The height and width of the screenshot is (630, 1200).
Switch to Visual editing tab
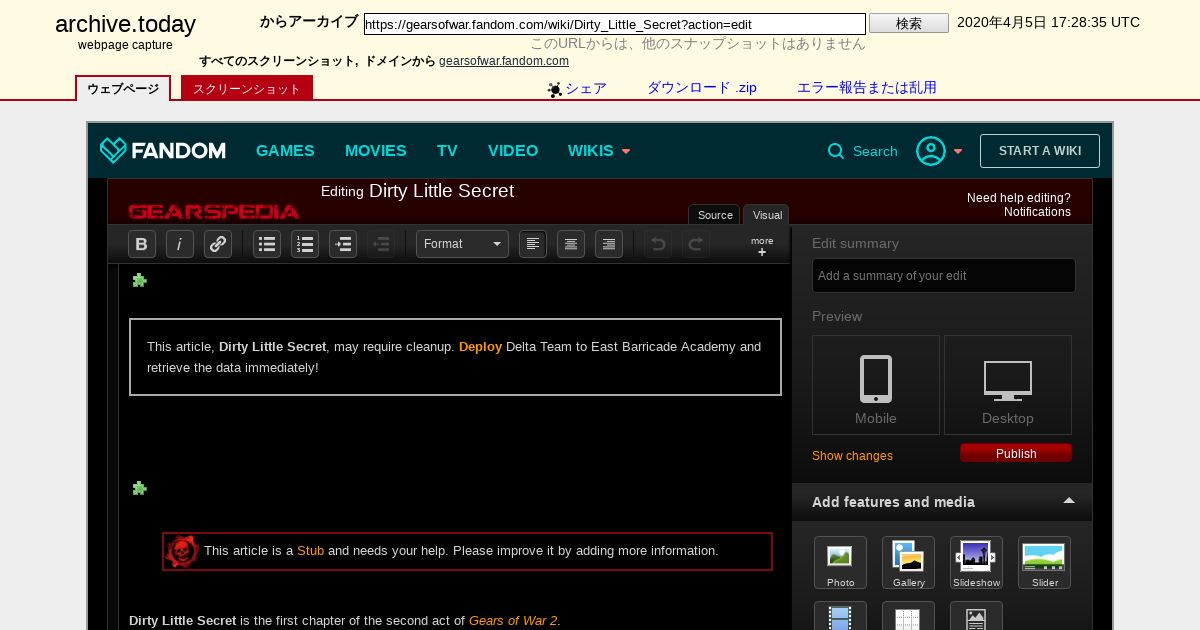coord(767,215)
